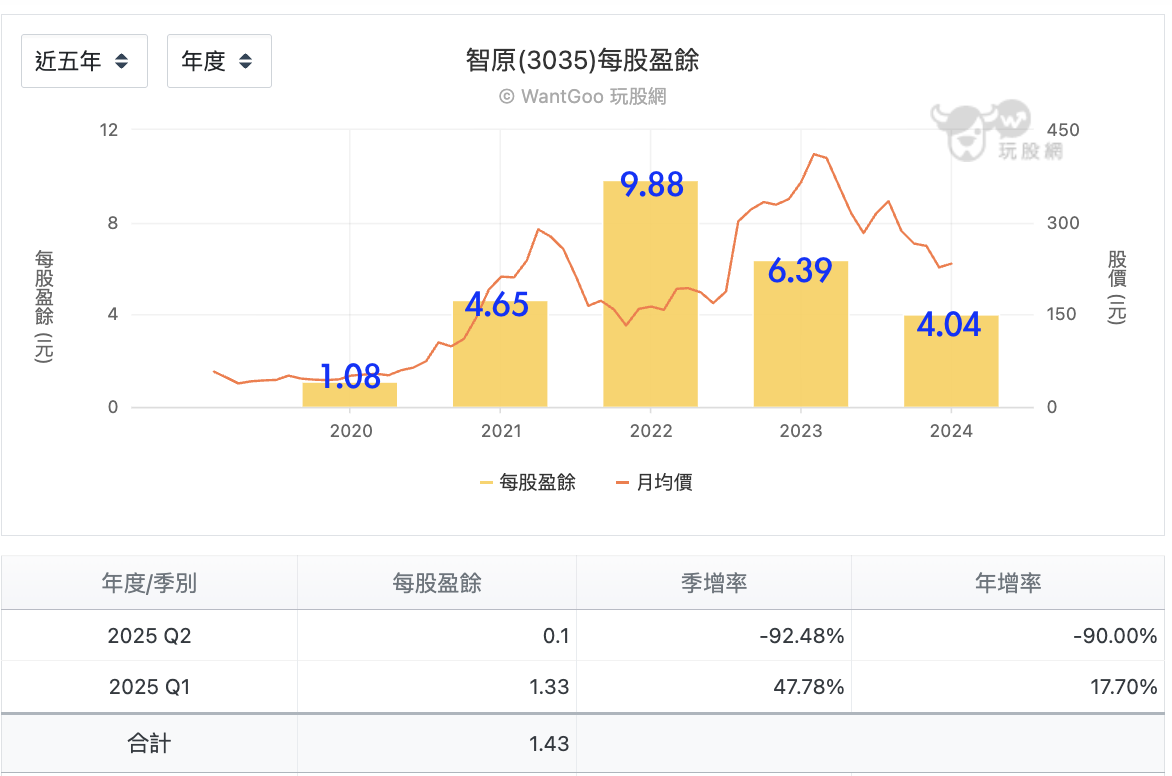Screen dimensions: 1172x776
Task: Select the 2020 bar showing 1.08
Action: click(350, 395)
